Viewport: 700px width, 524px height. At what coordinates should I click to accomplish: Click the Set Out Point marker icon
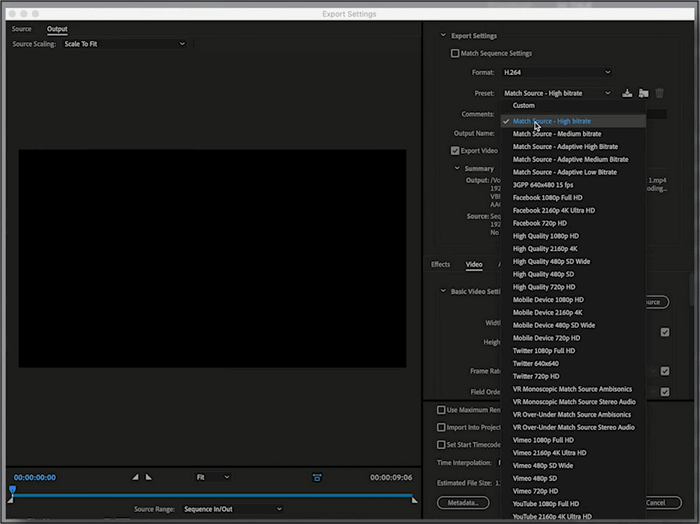click(x=149, y=477)
